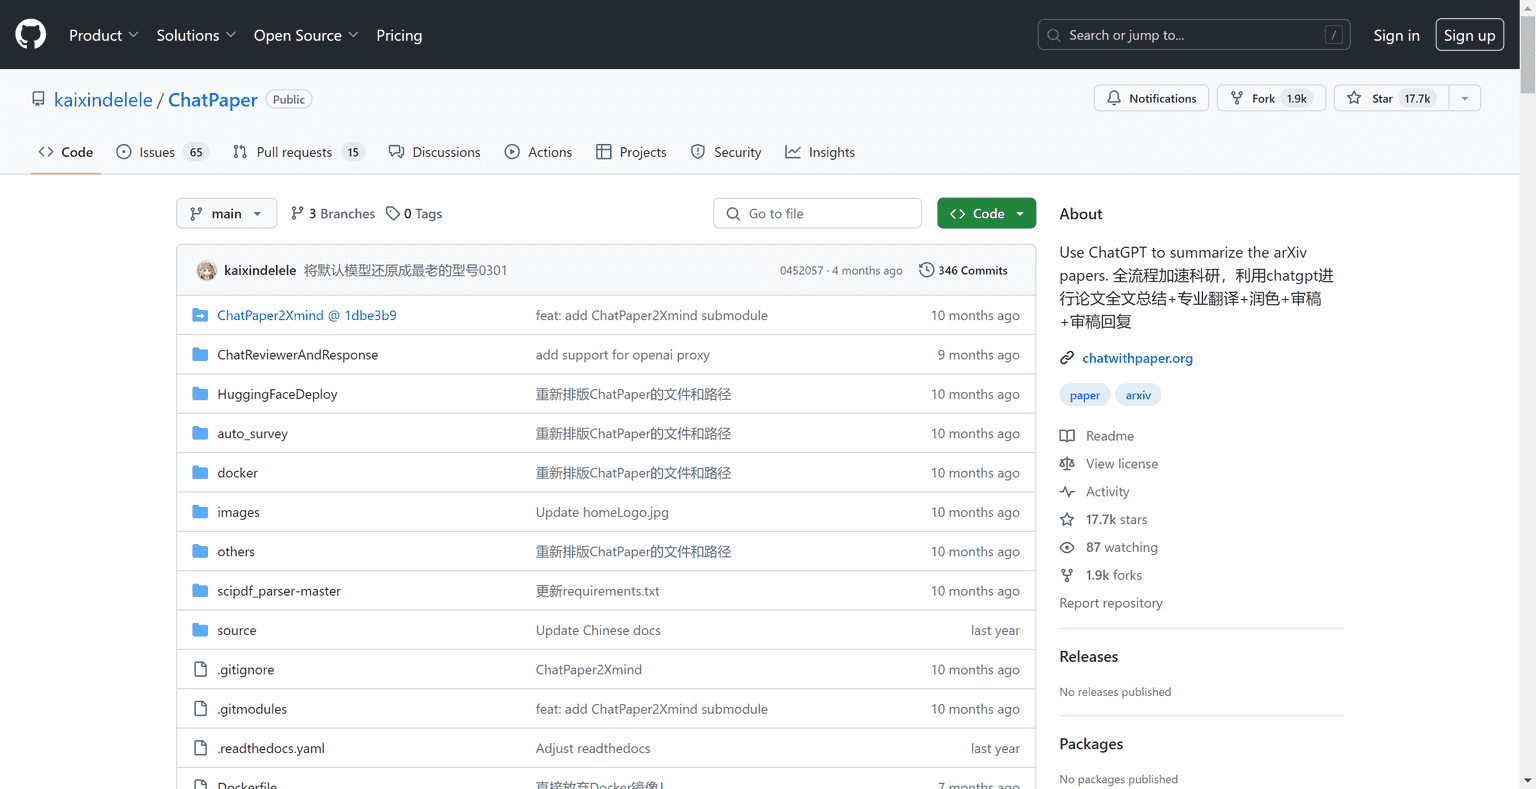Click the Readme book icon
The height and width of the screenshot is (789, 1536).
(x=1067, y=436)
